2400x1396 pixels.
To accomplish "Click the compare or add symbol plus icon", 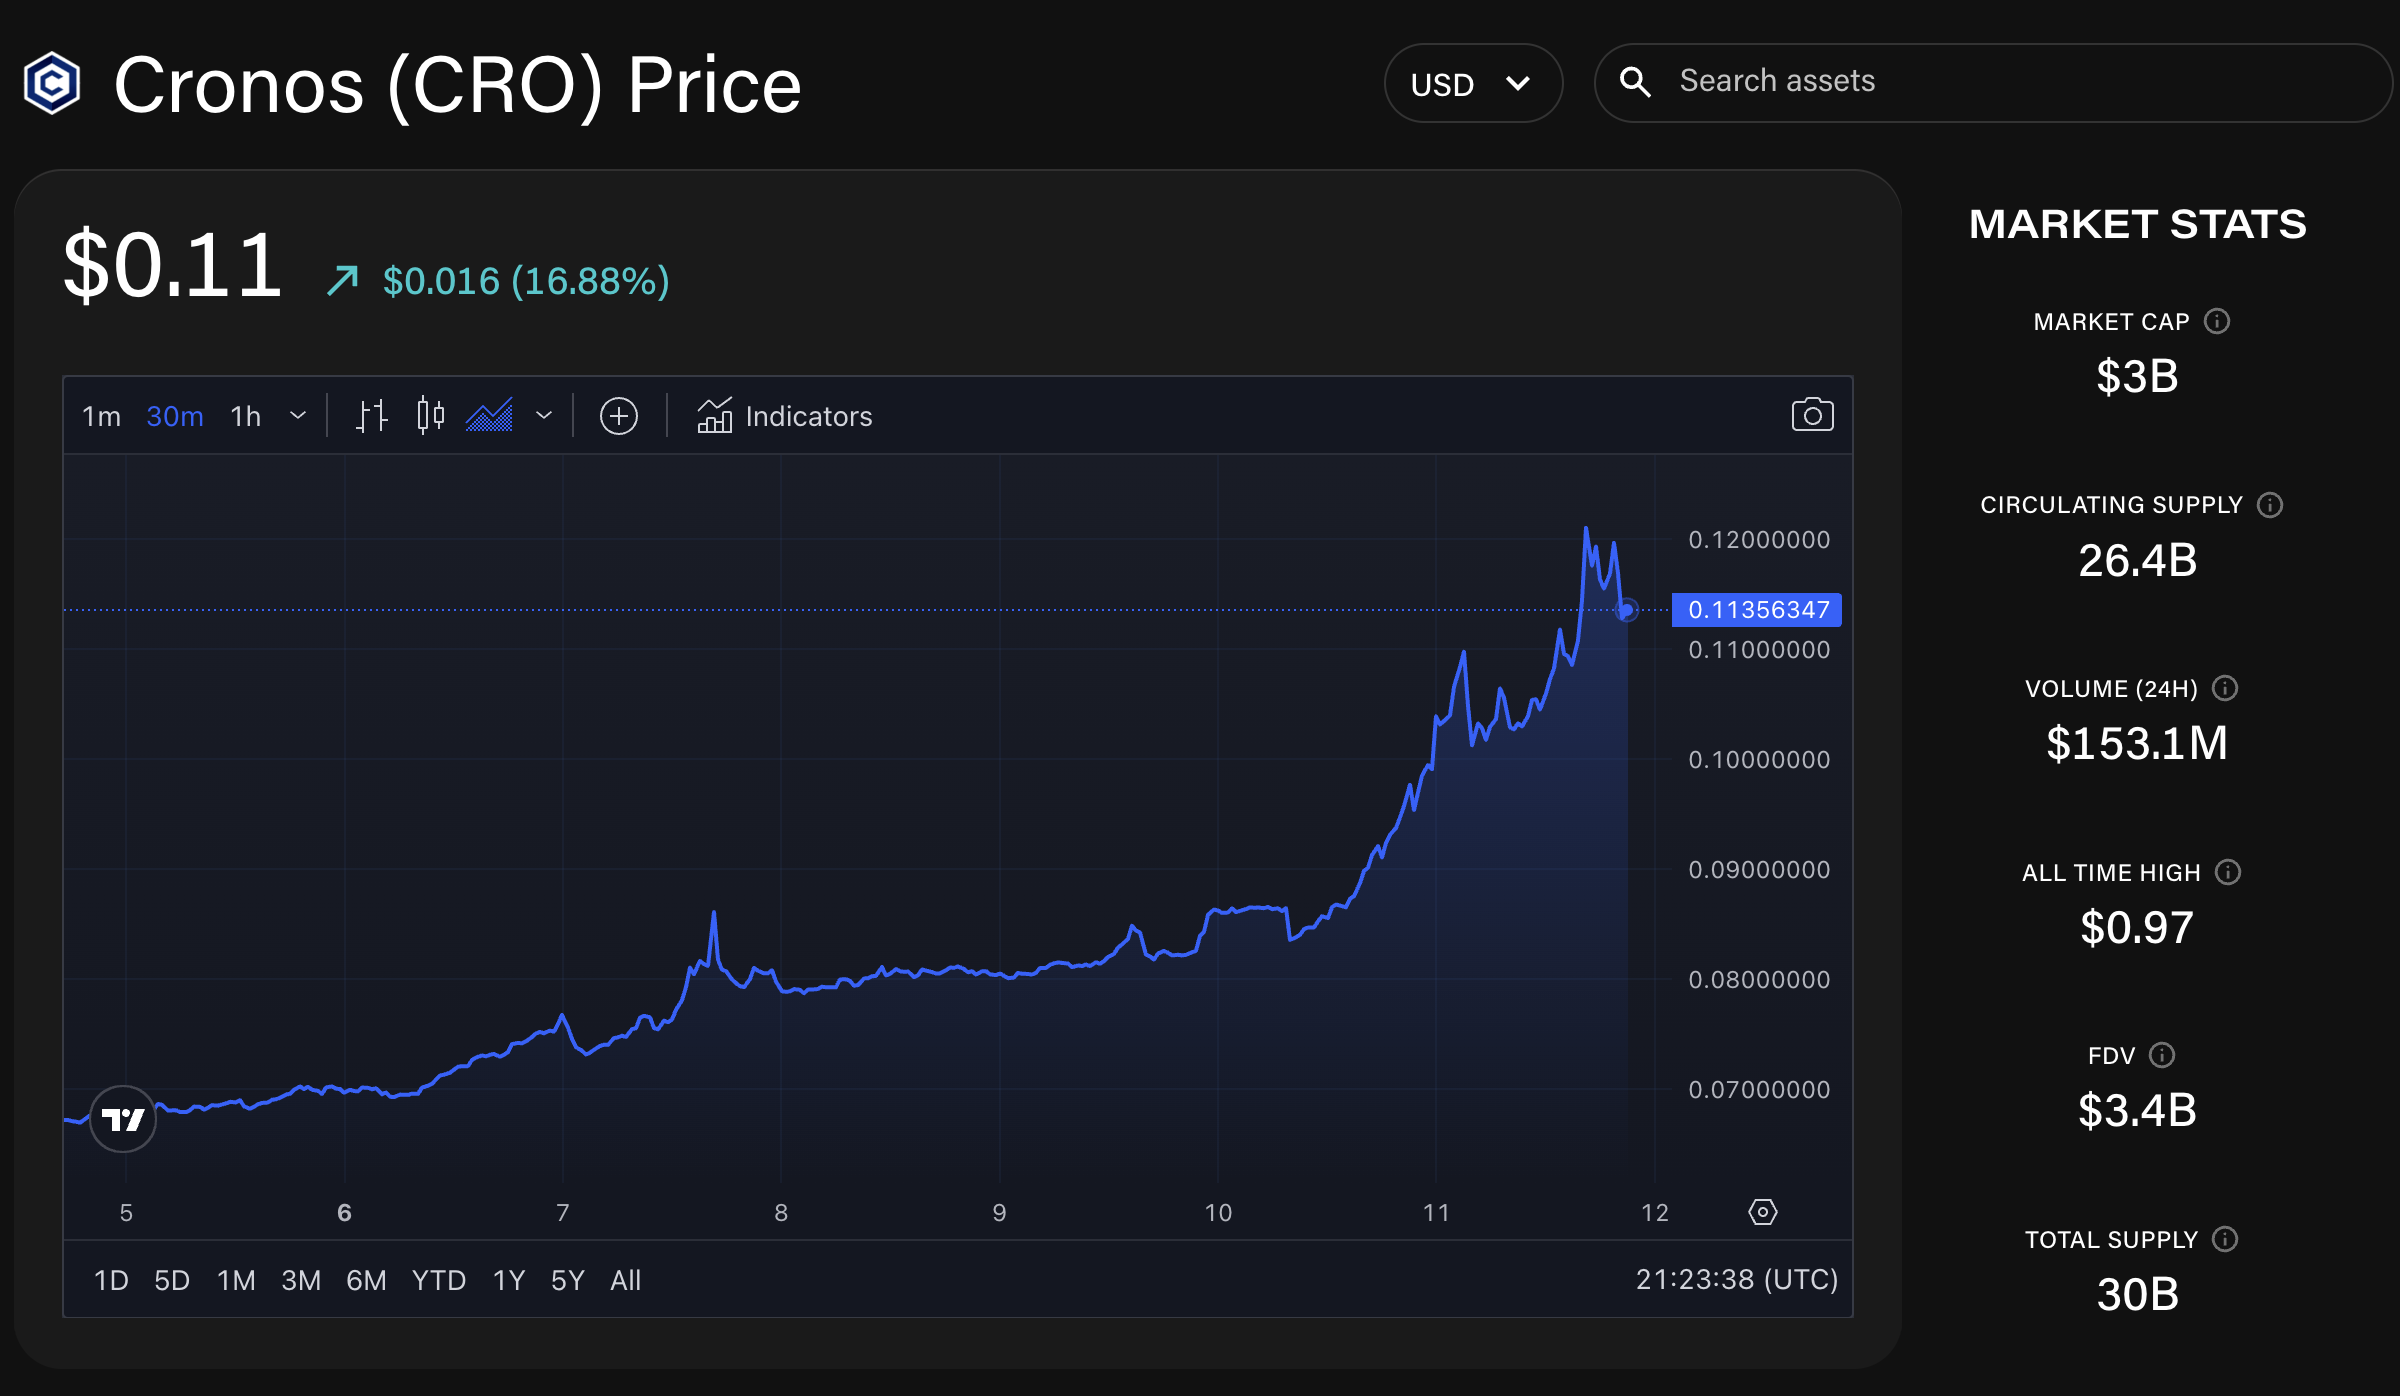I will 619,416.
